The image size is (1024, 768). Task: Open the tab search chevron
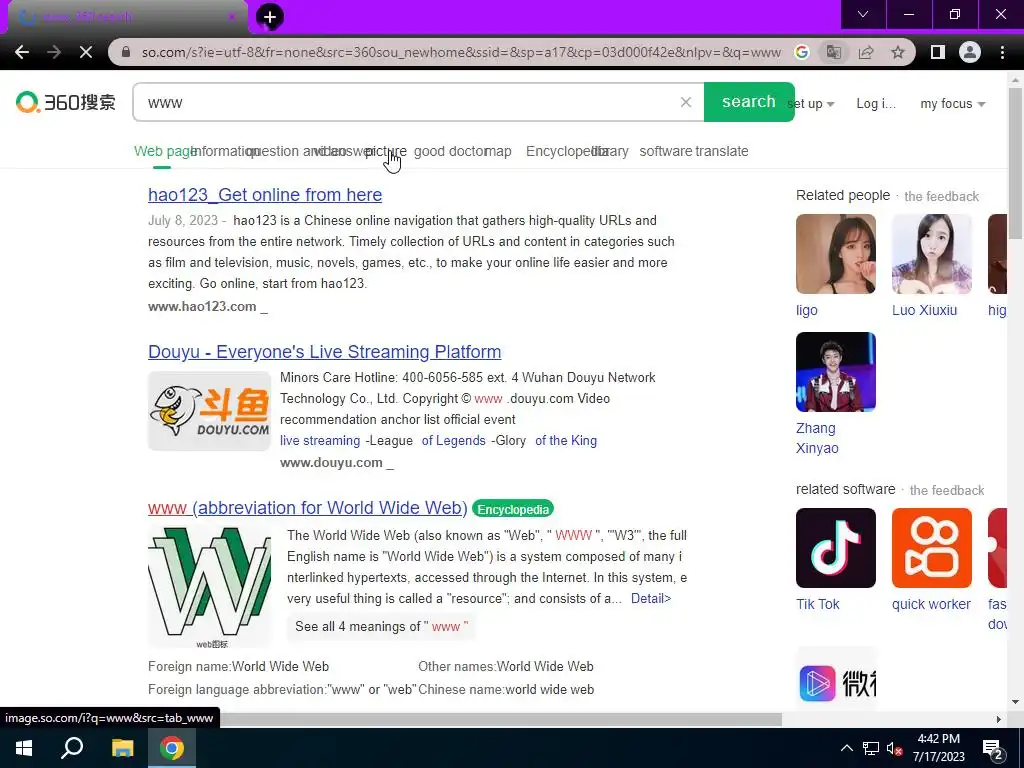863,14
